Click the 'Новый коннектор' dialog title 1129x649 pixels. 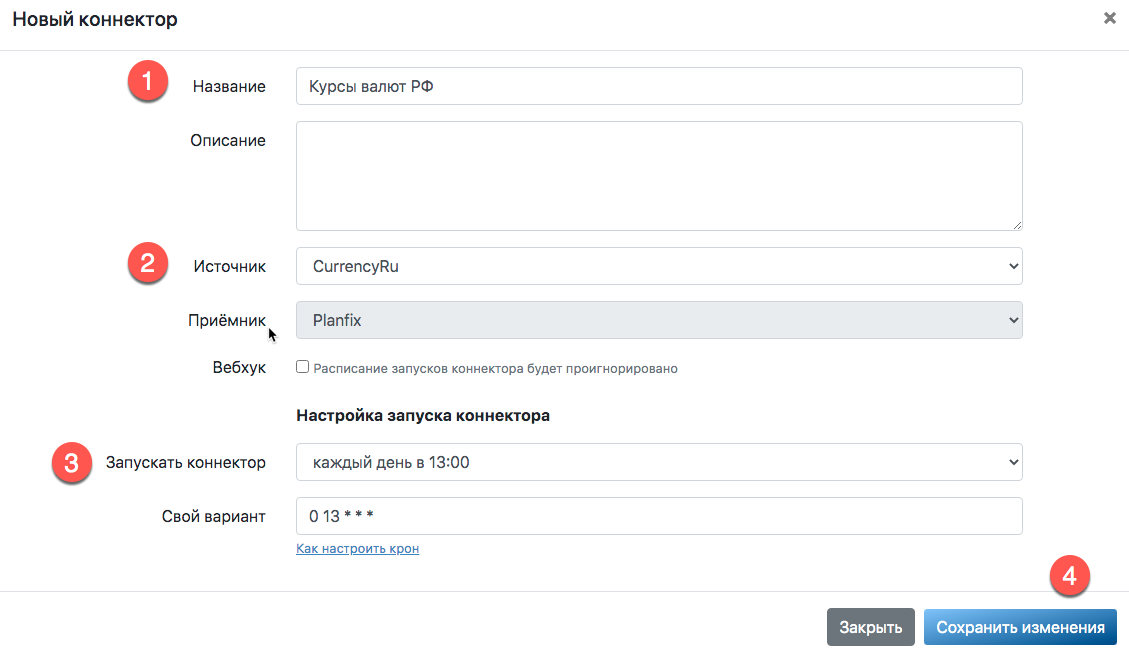(95, 19)
